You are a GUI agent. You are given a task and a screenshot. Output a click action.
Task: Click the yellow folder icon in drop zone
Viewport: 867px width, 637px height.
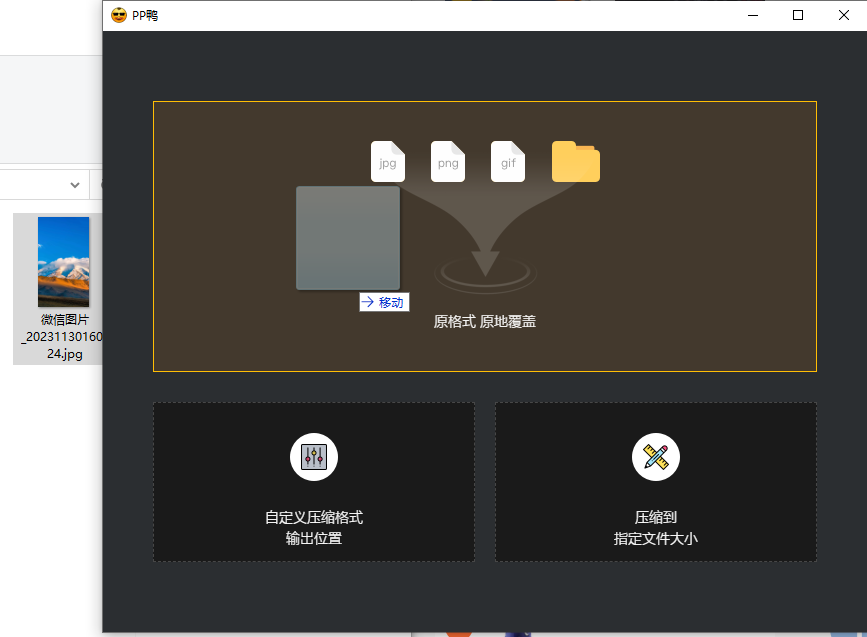pyautogui.click(x=575, y=161)
